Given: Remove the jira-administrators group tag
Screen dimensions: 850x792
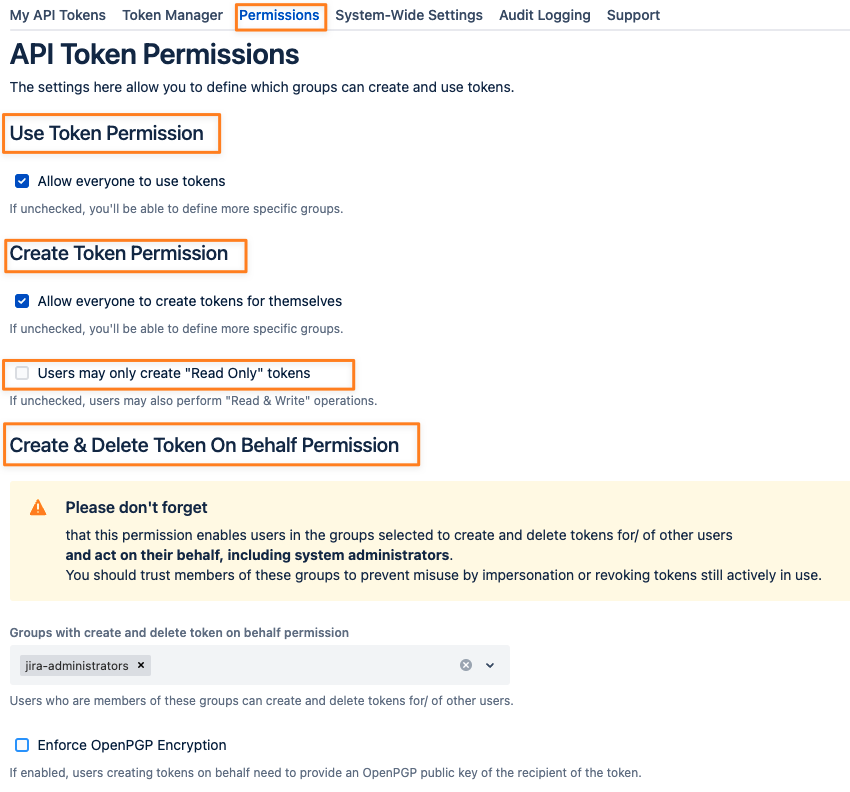Looking at the screenshot, I should tap(141, 665).
